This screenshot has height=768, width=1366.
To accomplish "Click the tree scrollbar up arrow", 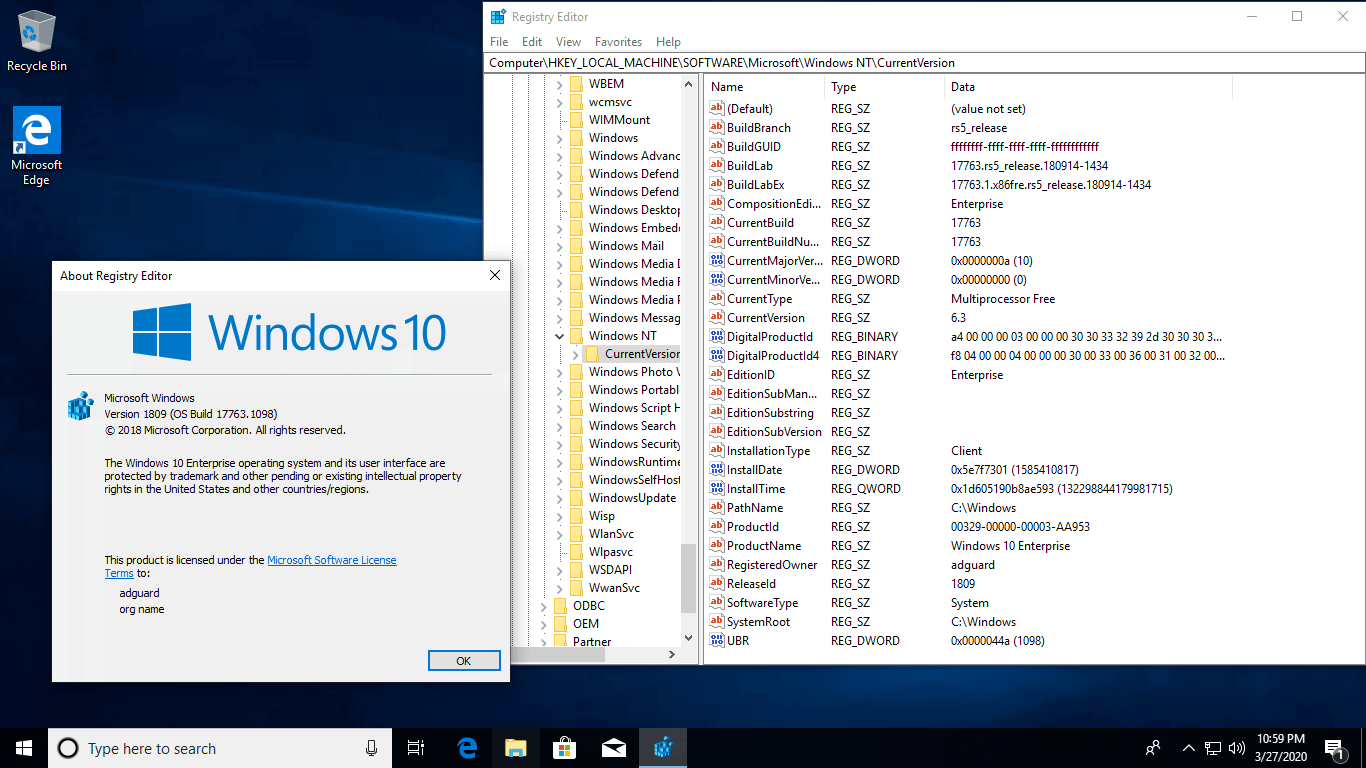I will pyautogui.click(x=688, y=85).
